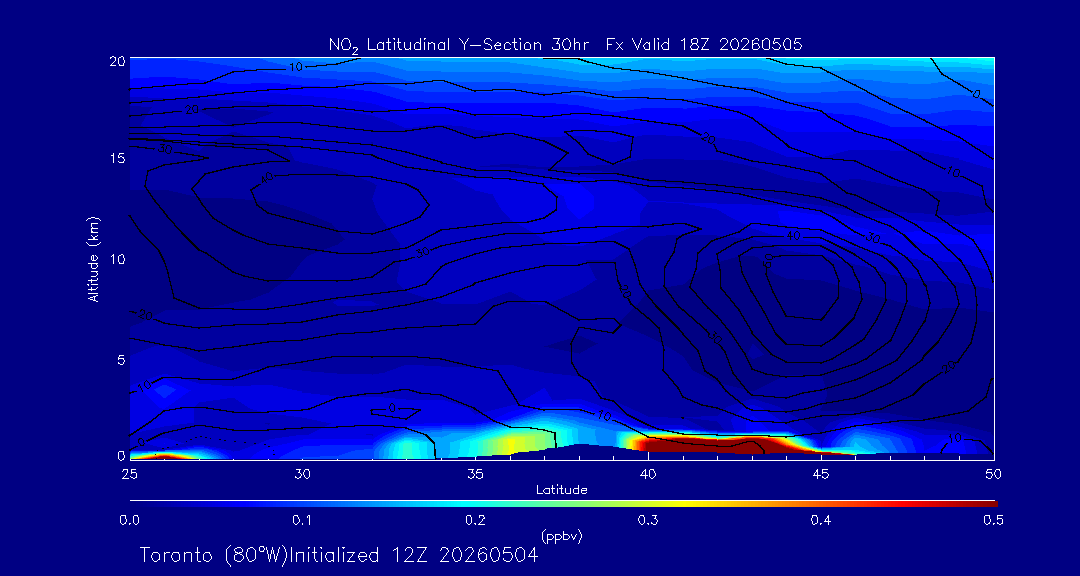Click the colorbar value label 0.2
1080x576 pixels.
pyautogui.click(x=475, y=521)
